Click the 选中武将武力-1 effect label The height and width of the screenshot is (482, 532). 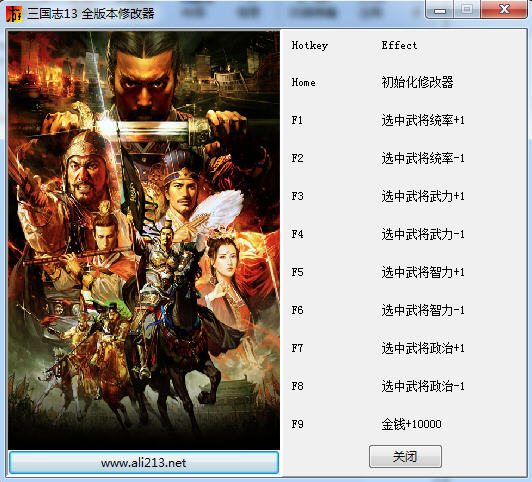(423, 234)
